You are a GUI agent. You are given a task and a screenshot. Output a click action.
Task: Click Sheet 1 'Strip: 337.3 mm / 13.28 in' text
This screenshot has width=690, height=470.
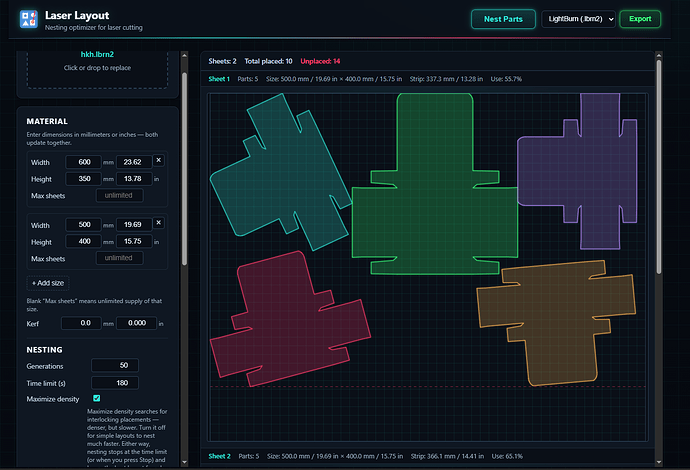click(446, 79)
